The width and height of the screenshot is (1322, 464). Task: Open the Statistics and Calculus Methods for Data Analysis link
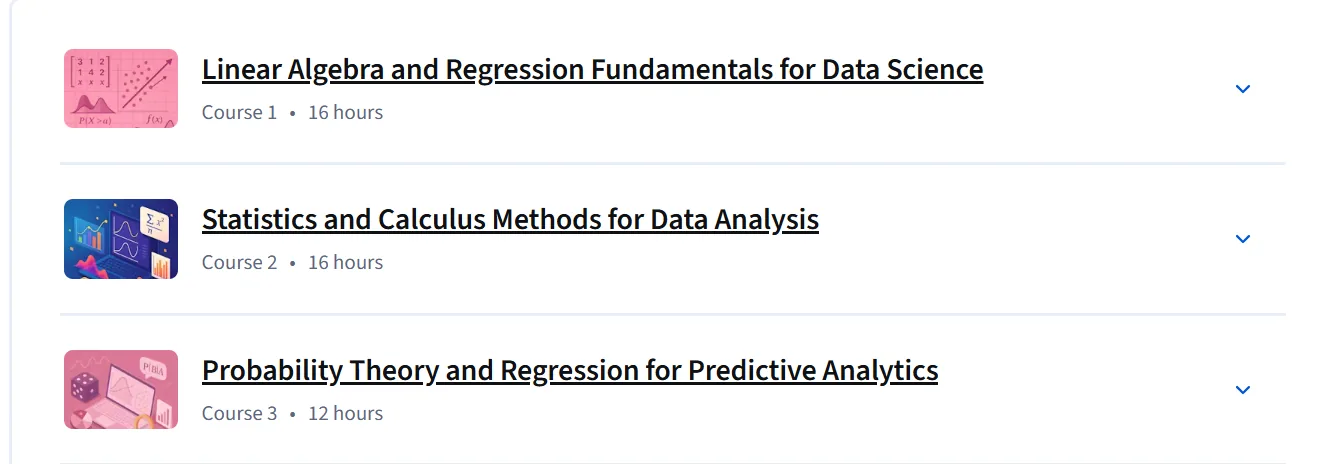point(510,219)
